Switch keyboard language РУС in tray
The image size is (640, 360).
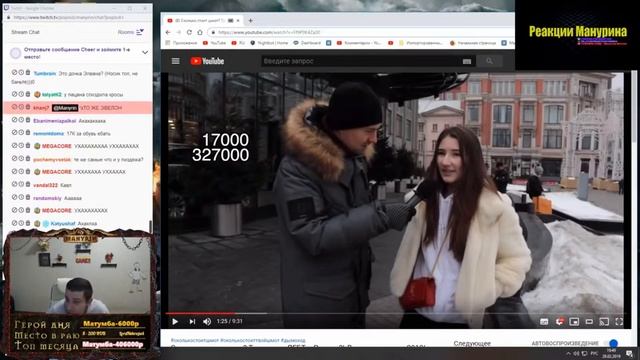pyautogui.click(x=594, y=353)
